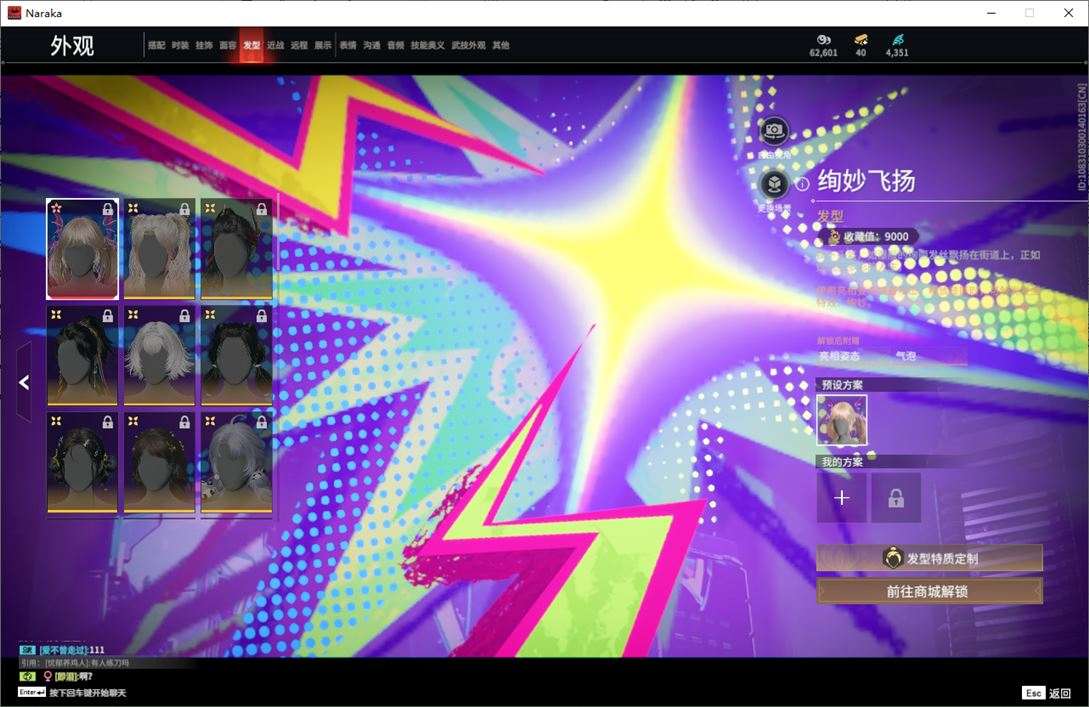The image size is (1089, 707).
Task: Select the black gold-ornament hairstyle starting the third row
Action: (83, 463)
